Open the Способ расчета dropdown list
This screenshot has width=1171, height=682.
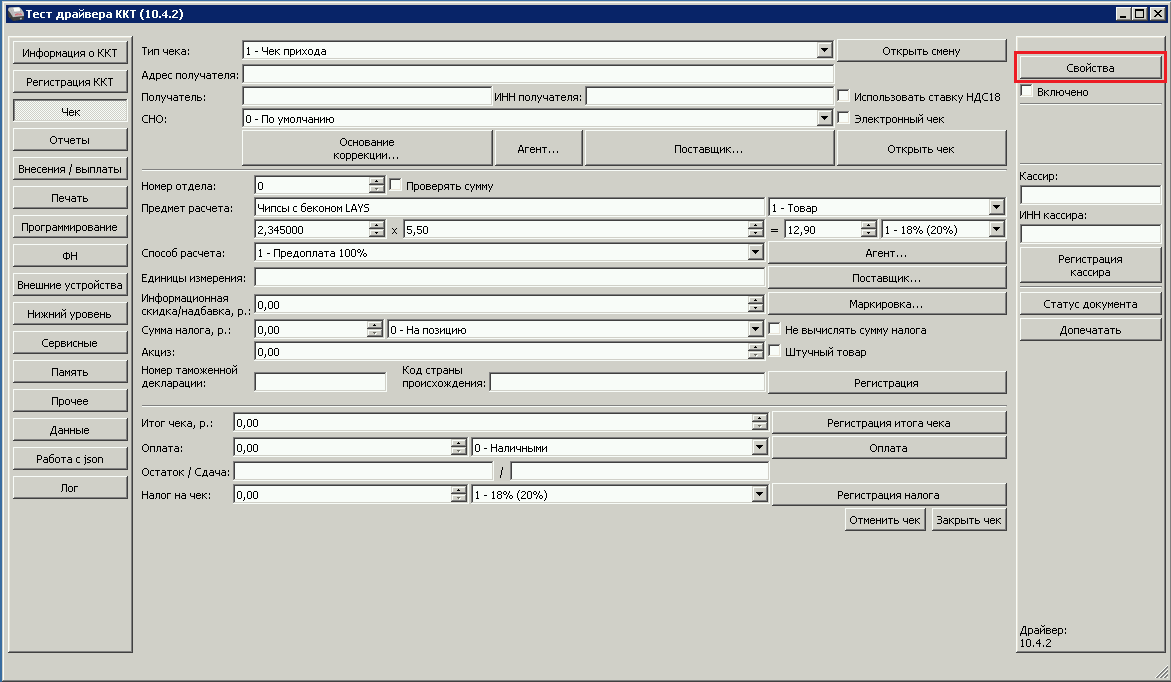tap(756, 253)
